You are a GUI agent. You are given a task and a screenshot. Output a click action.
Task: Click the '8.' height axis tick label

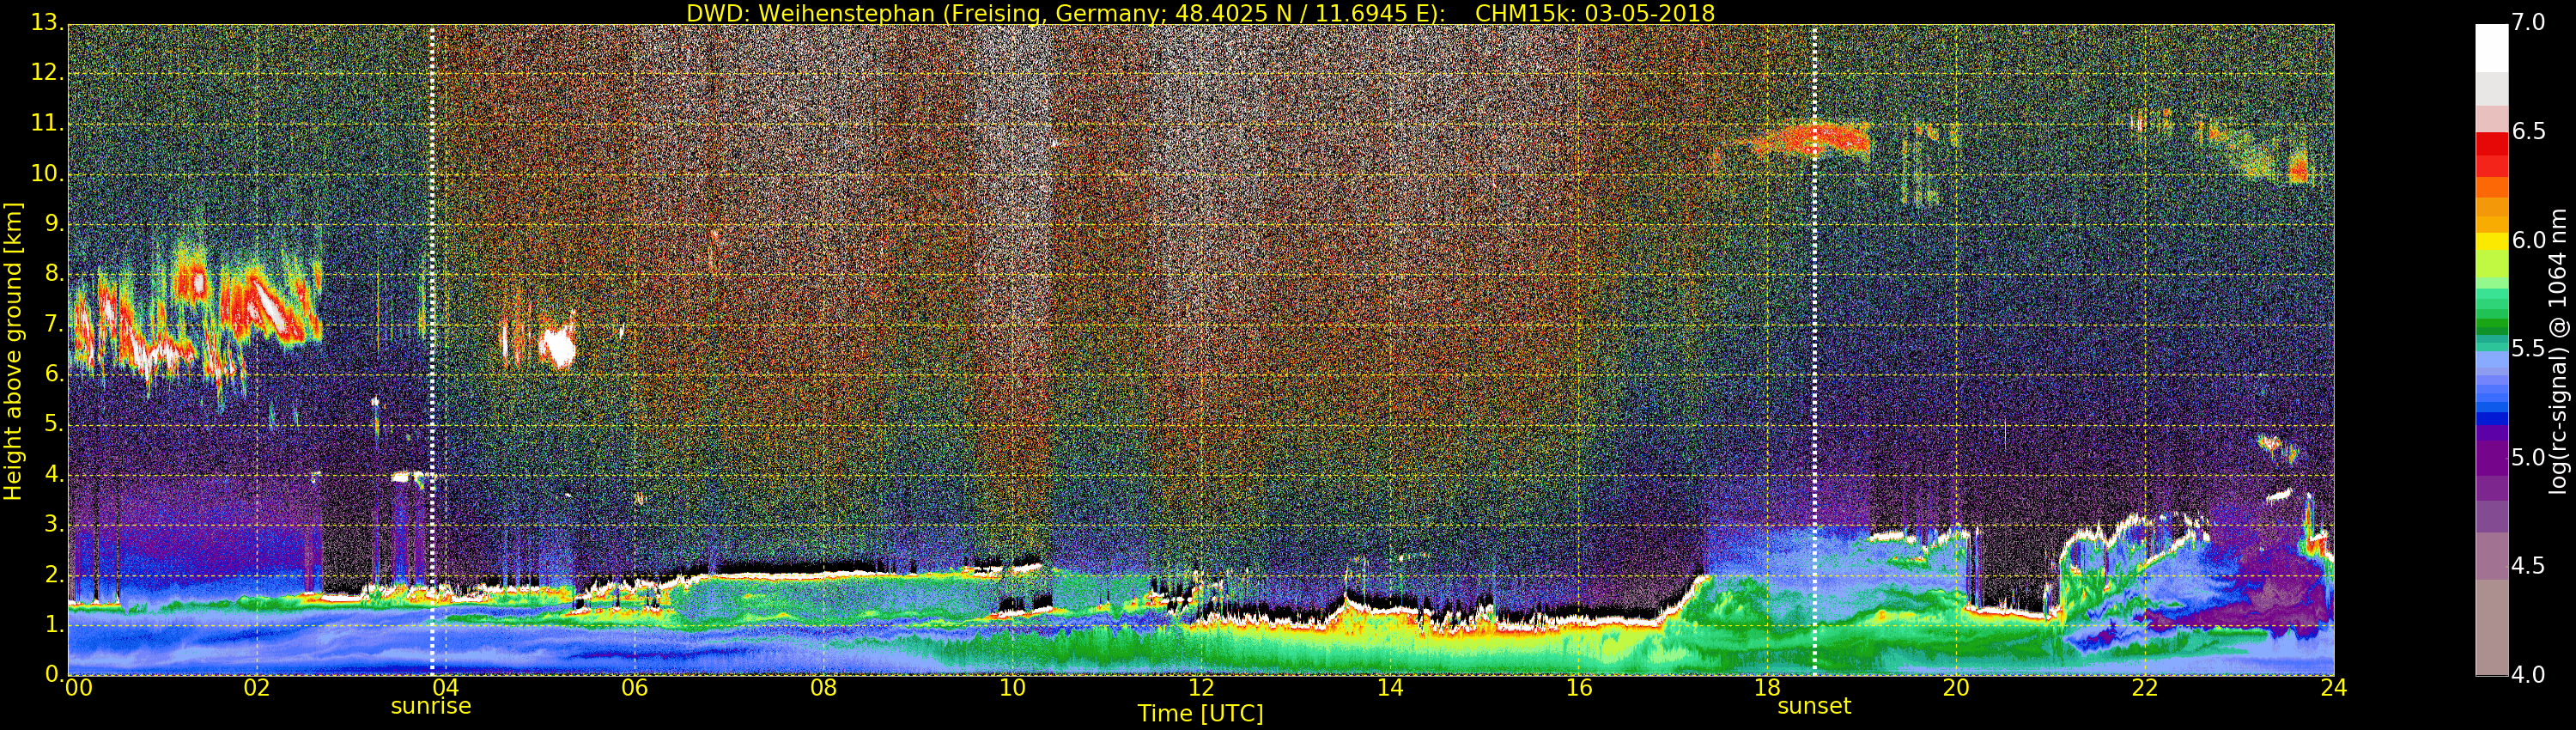pyautogui.click(x=54, y=274)
